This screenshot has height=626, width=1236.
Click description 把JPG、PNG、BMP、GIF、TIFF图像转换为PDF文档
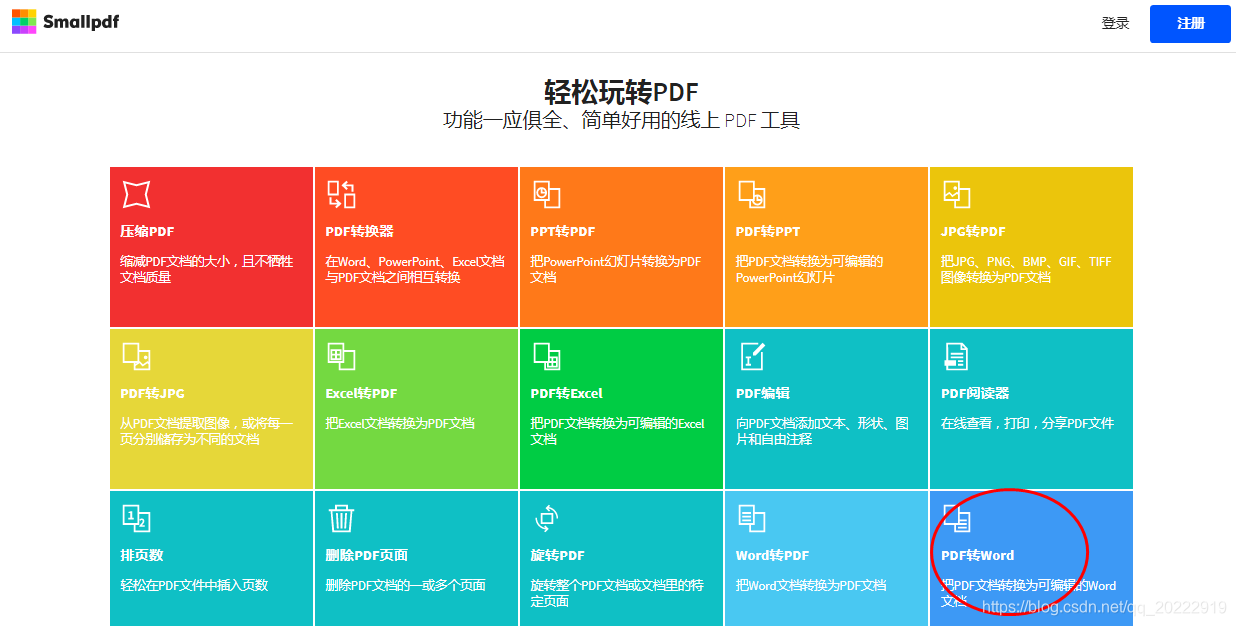coord(1026,269)
